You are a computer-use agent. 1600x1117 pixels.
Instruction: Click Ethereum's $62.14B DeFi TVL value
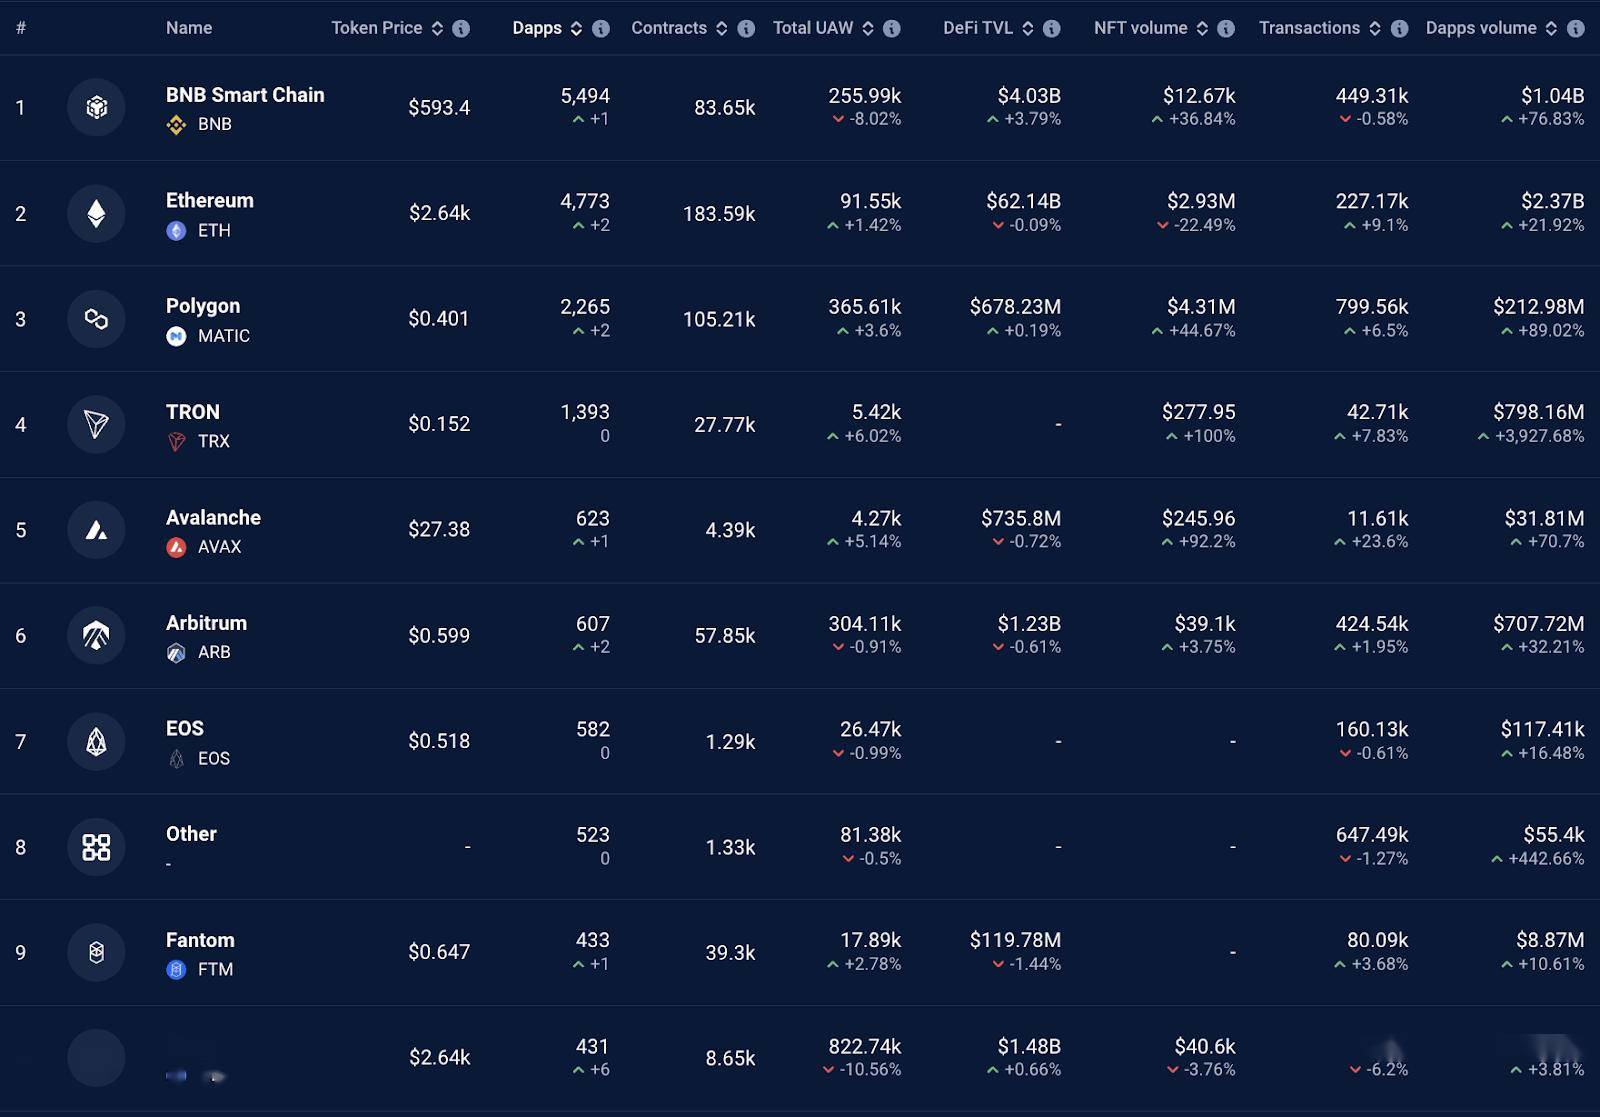point(1023,201)
